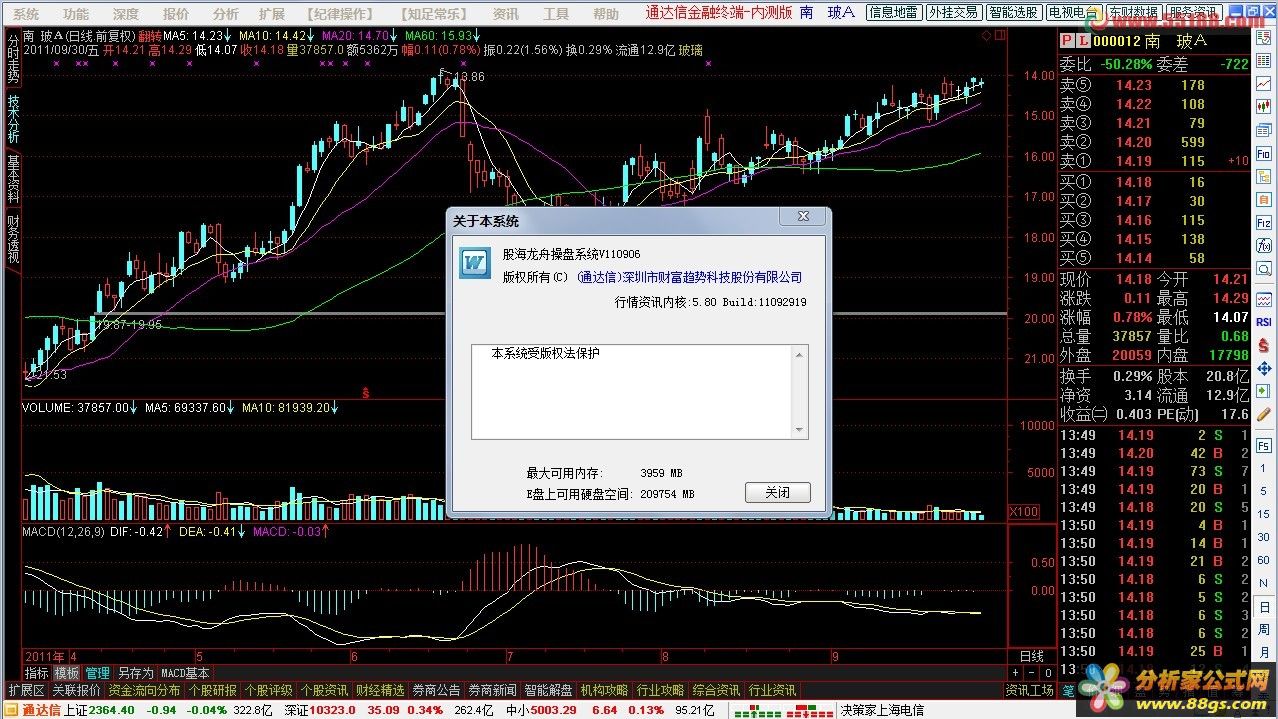Select the N custom period option
1278x719 pixels.
tap(1264, 583)
